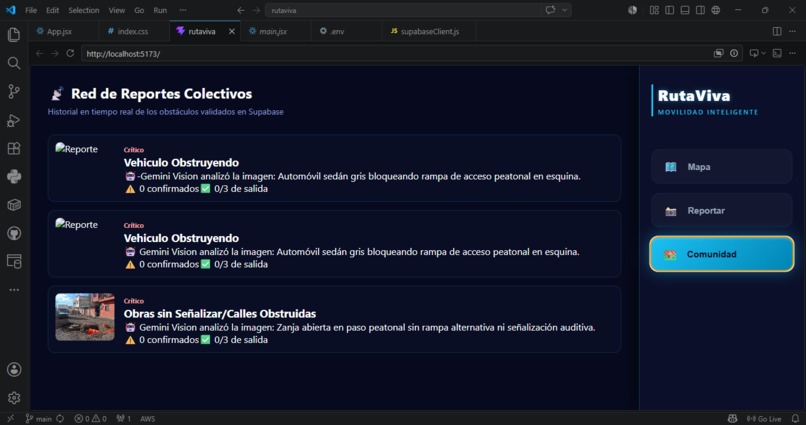The width and height of the screenshot is (806, 425).
Task: Click the main branch indicator in status bar
Action: point(39,419)
